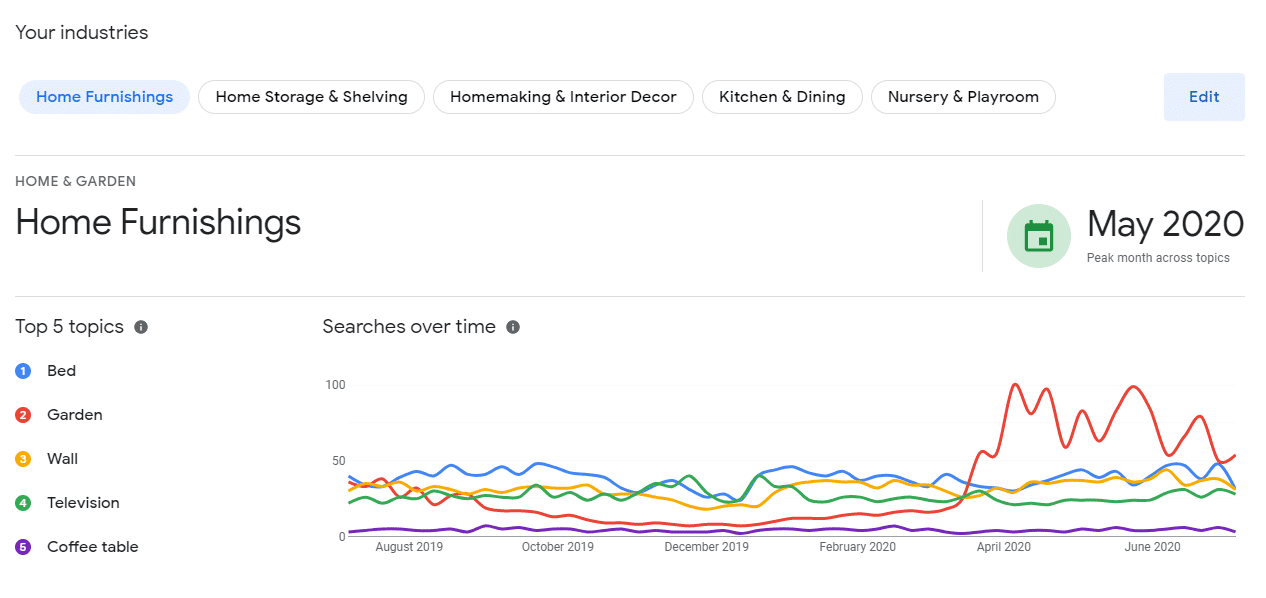Click the green calendar peak month icon
Viewport: 1266px width, 598px height.
coord(1039,236)
